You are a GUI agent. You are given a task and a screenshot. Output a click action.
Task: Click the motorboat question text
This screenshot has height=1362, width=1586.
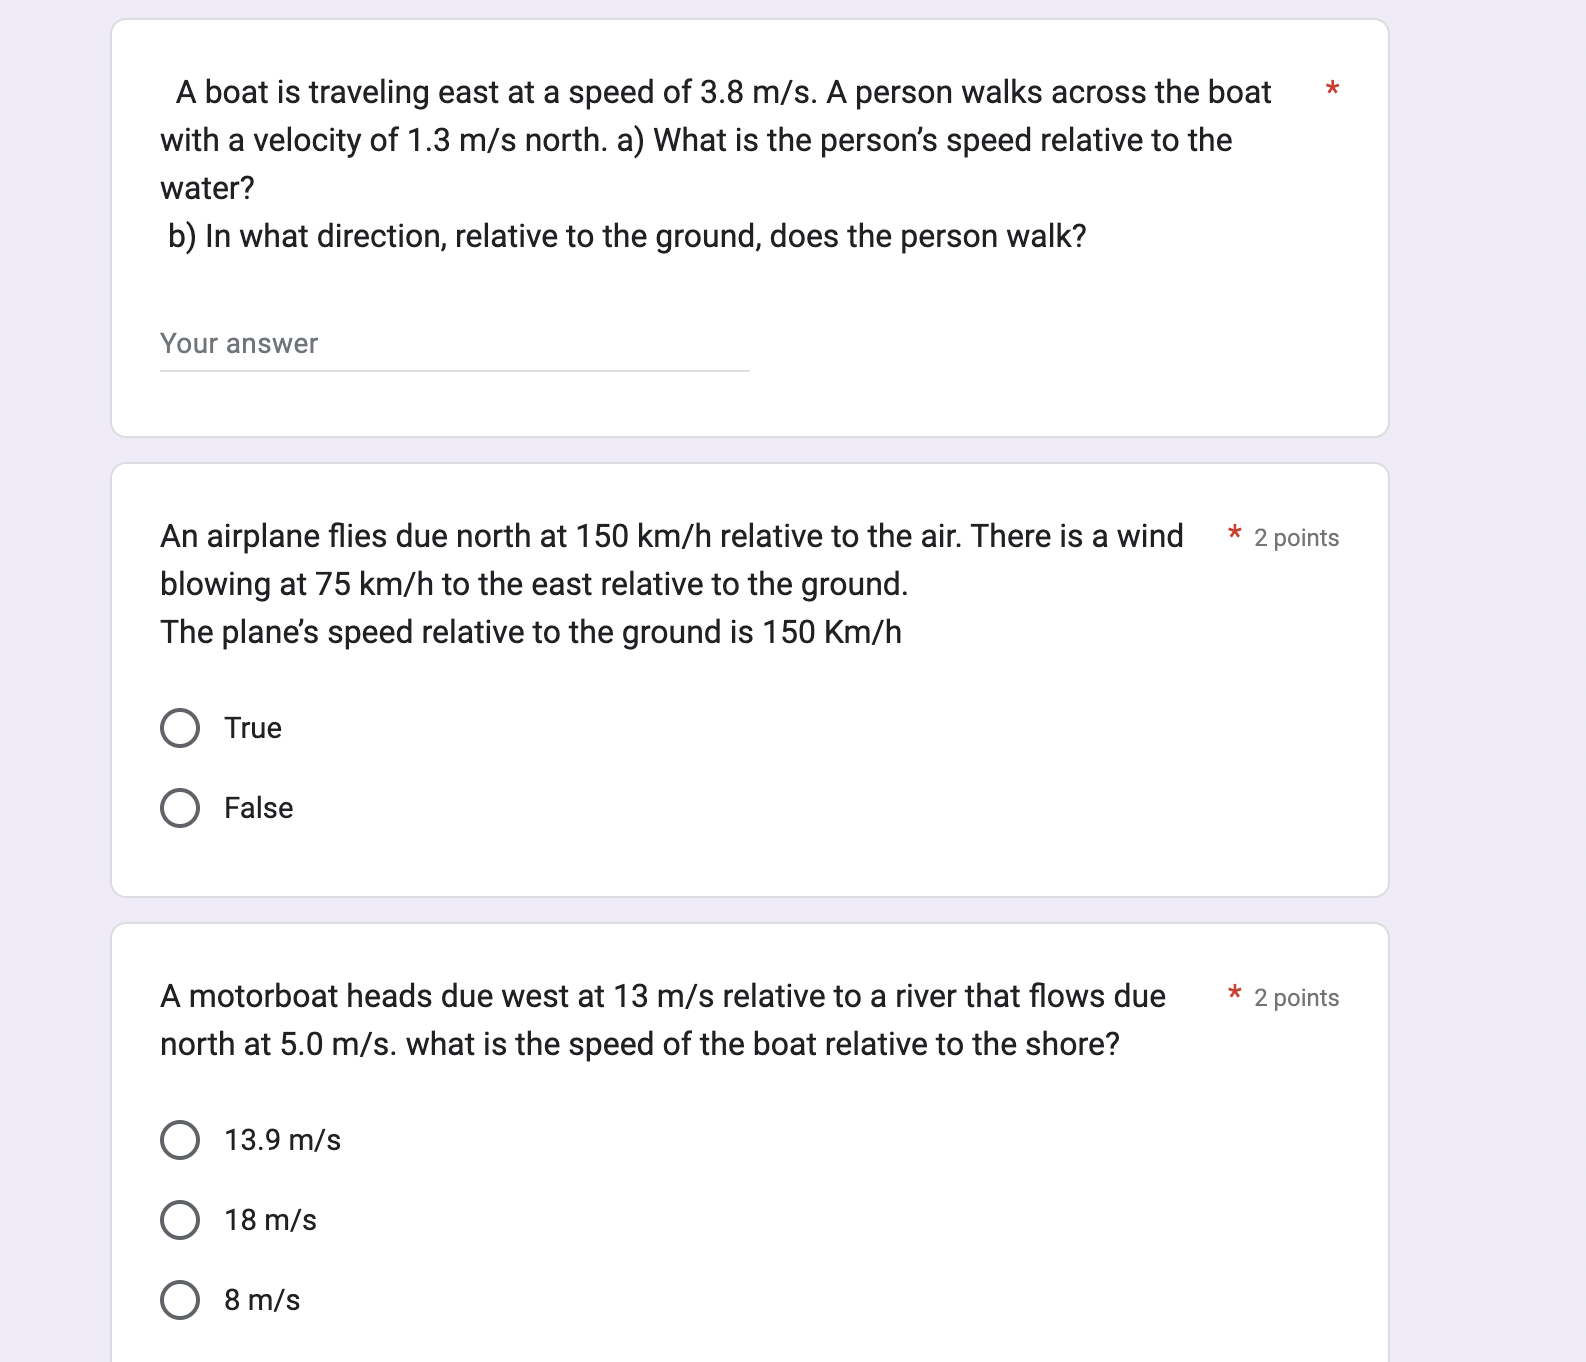click(x=660, y=1020)
